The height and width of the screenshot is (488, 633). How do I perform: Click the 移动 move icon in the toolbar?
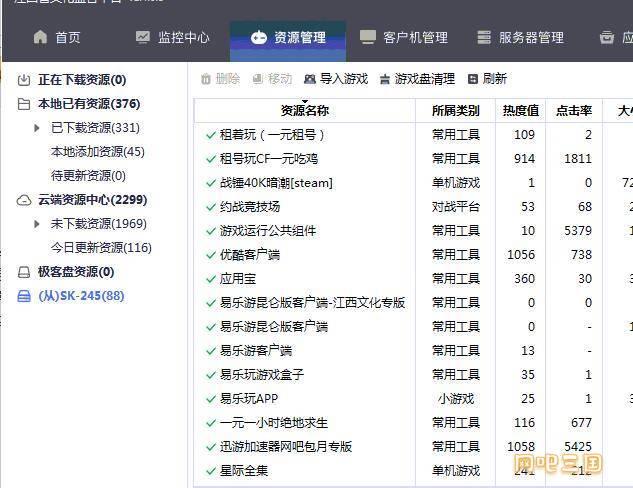click(x=258, y=79)
